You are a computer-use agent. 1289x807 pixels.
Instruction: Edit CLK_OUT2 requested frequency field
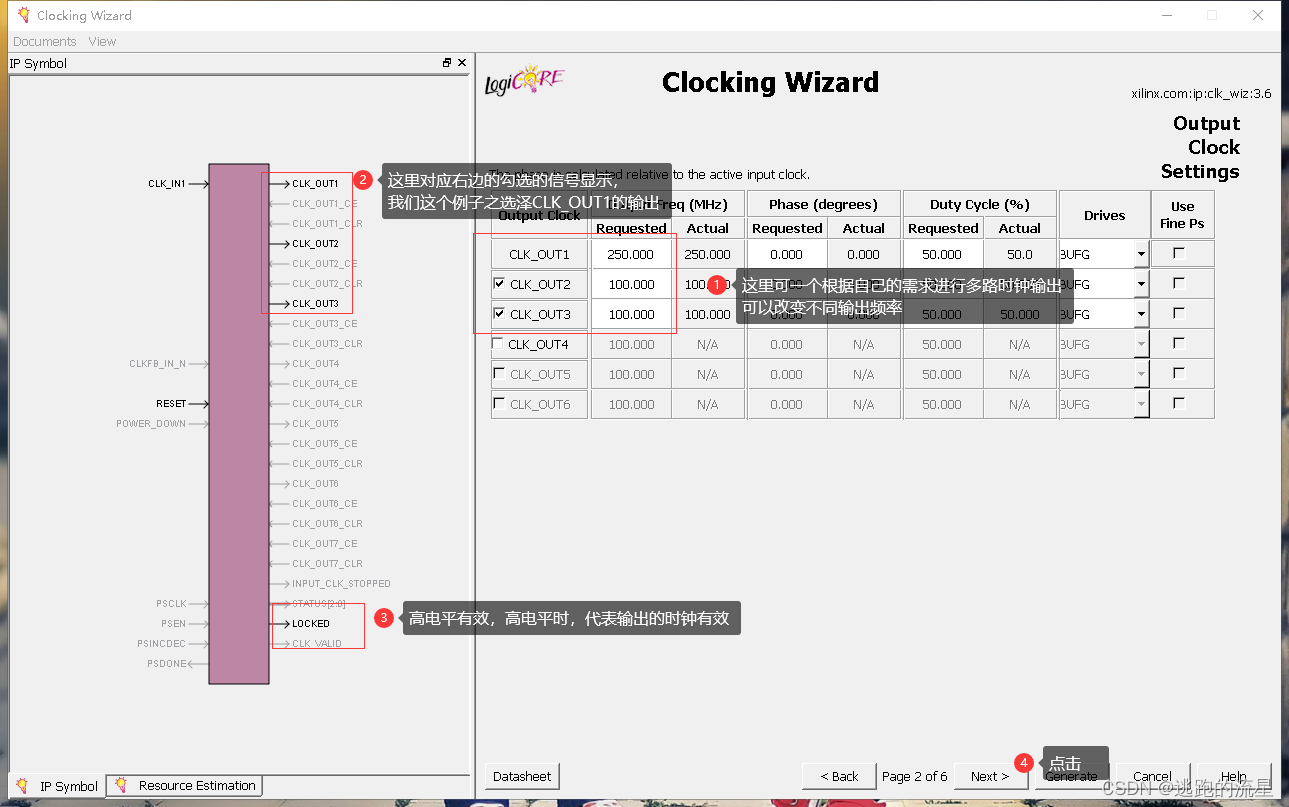tap(631, 284)
